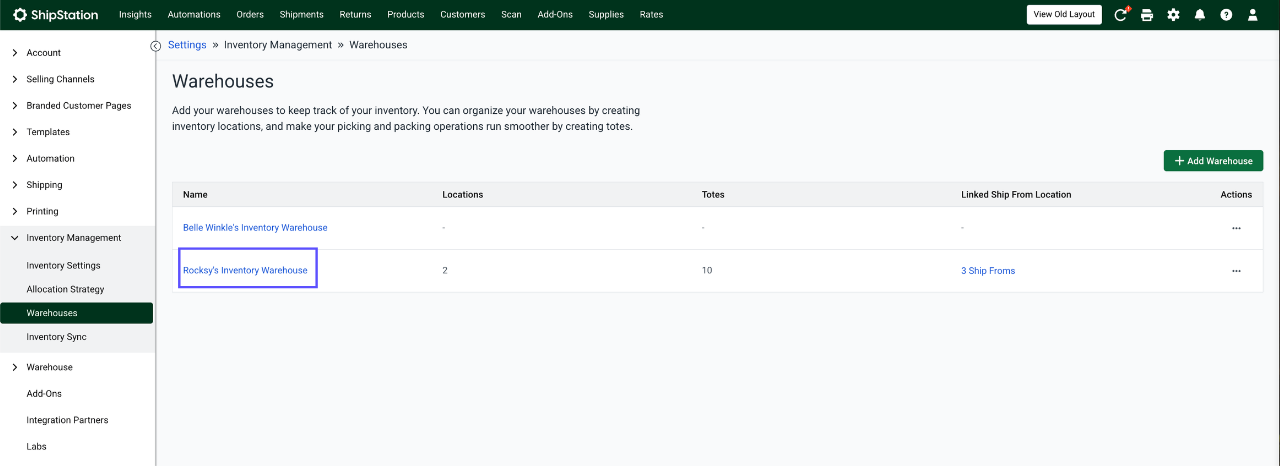Click the 3 Ship Froms link

[x=988, y=271]
